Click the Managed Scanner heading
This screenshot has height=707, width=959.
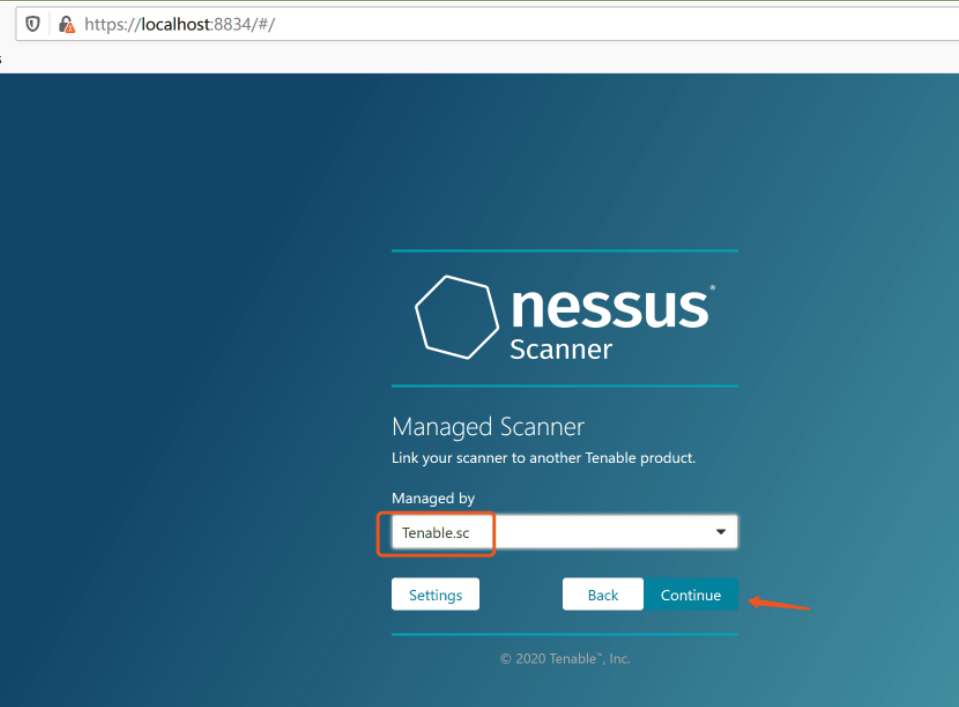click(x=488, y=427)
